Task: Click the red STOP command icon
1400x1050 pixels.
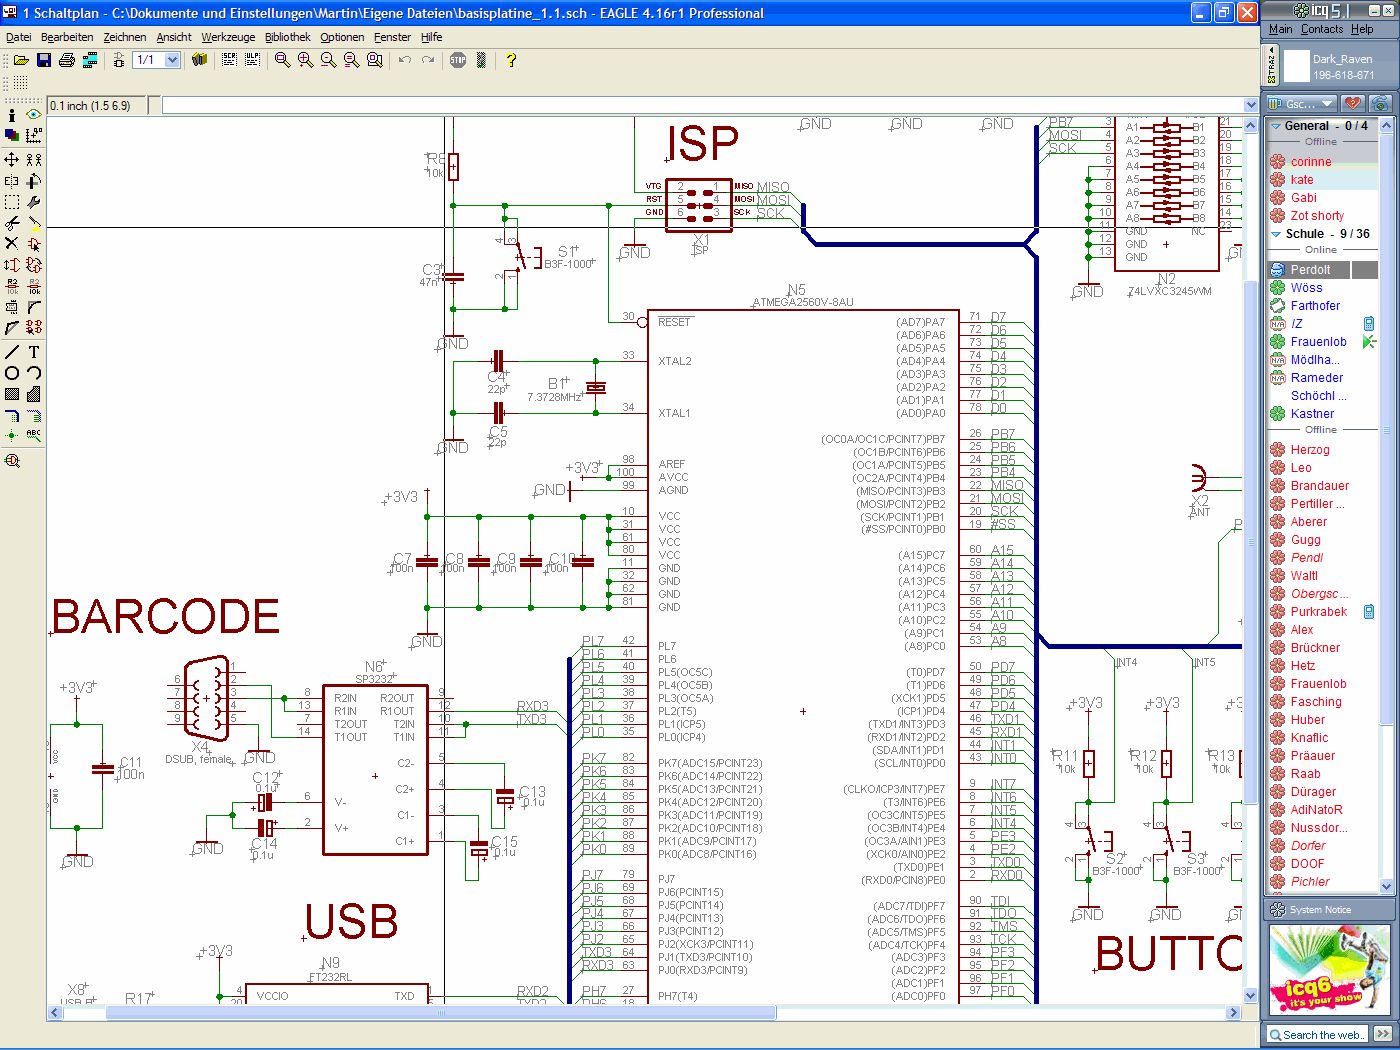Action: coord(458,60)
